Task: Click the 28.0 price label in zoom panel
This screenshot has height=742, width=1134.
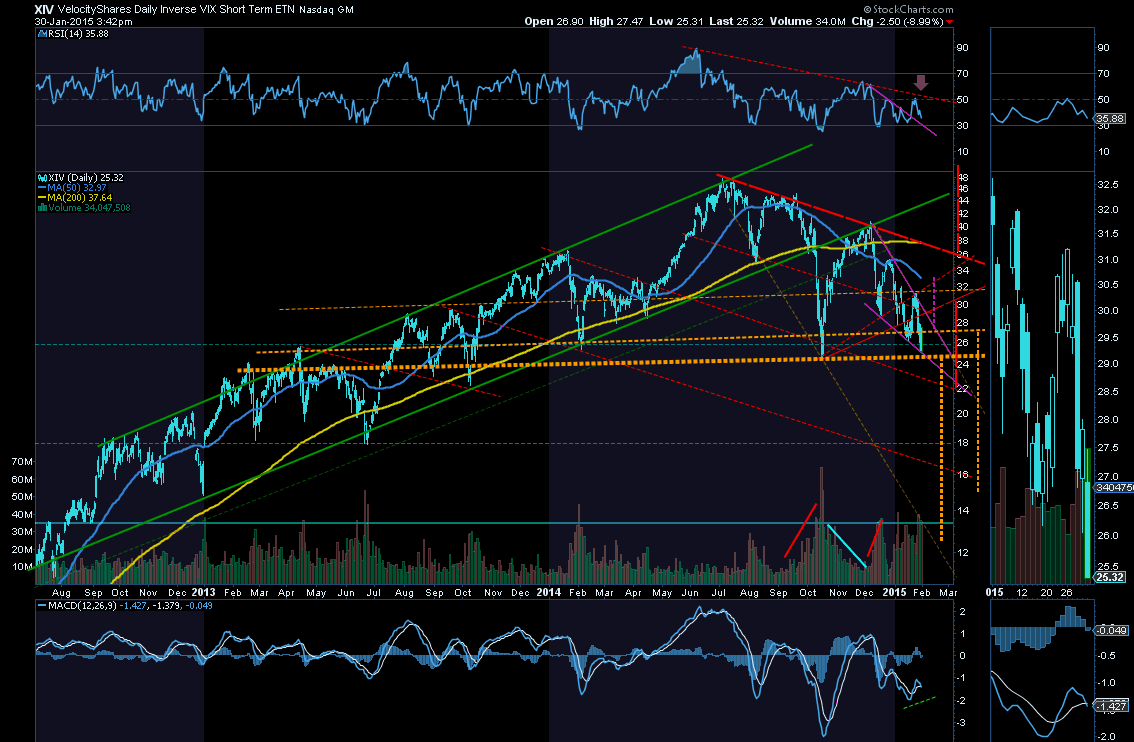Action: pos(1108,419)
